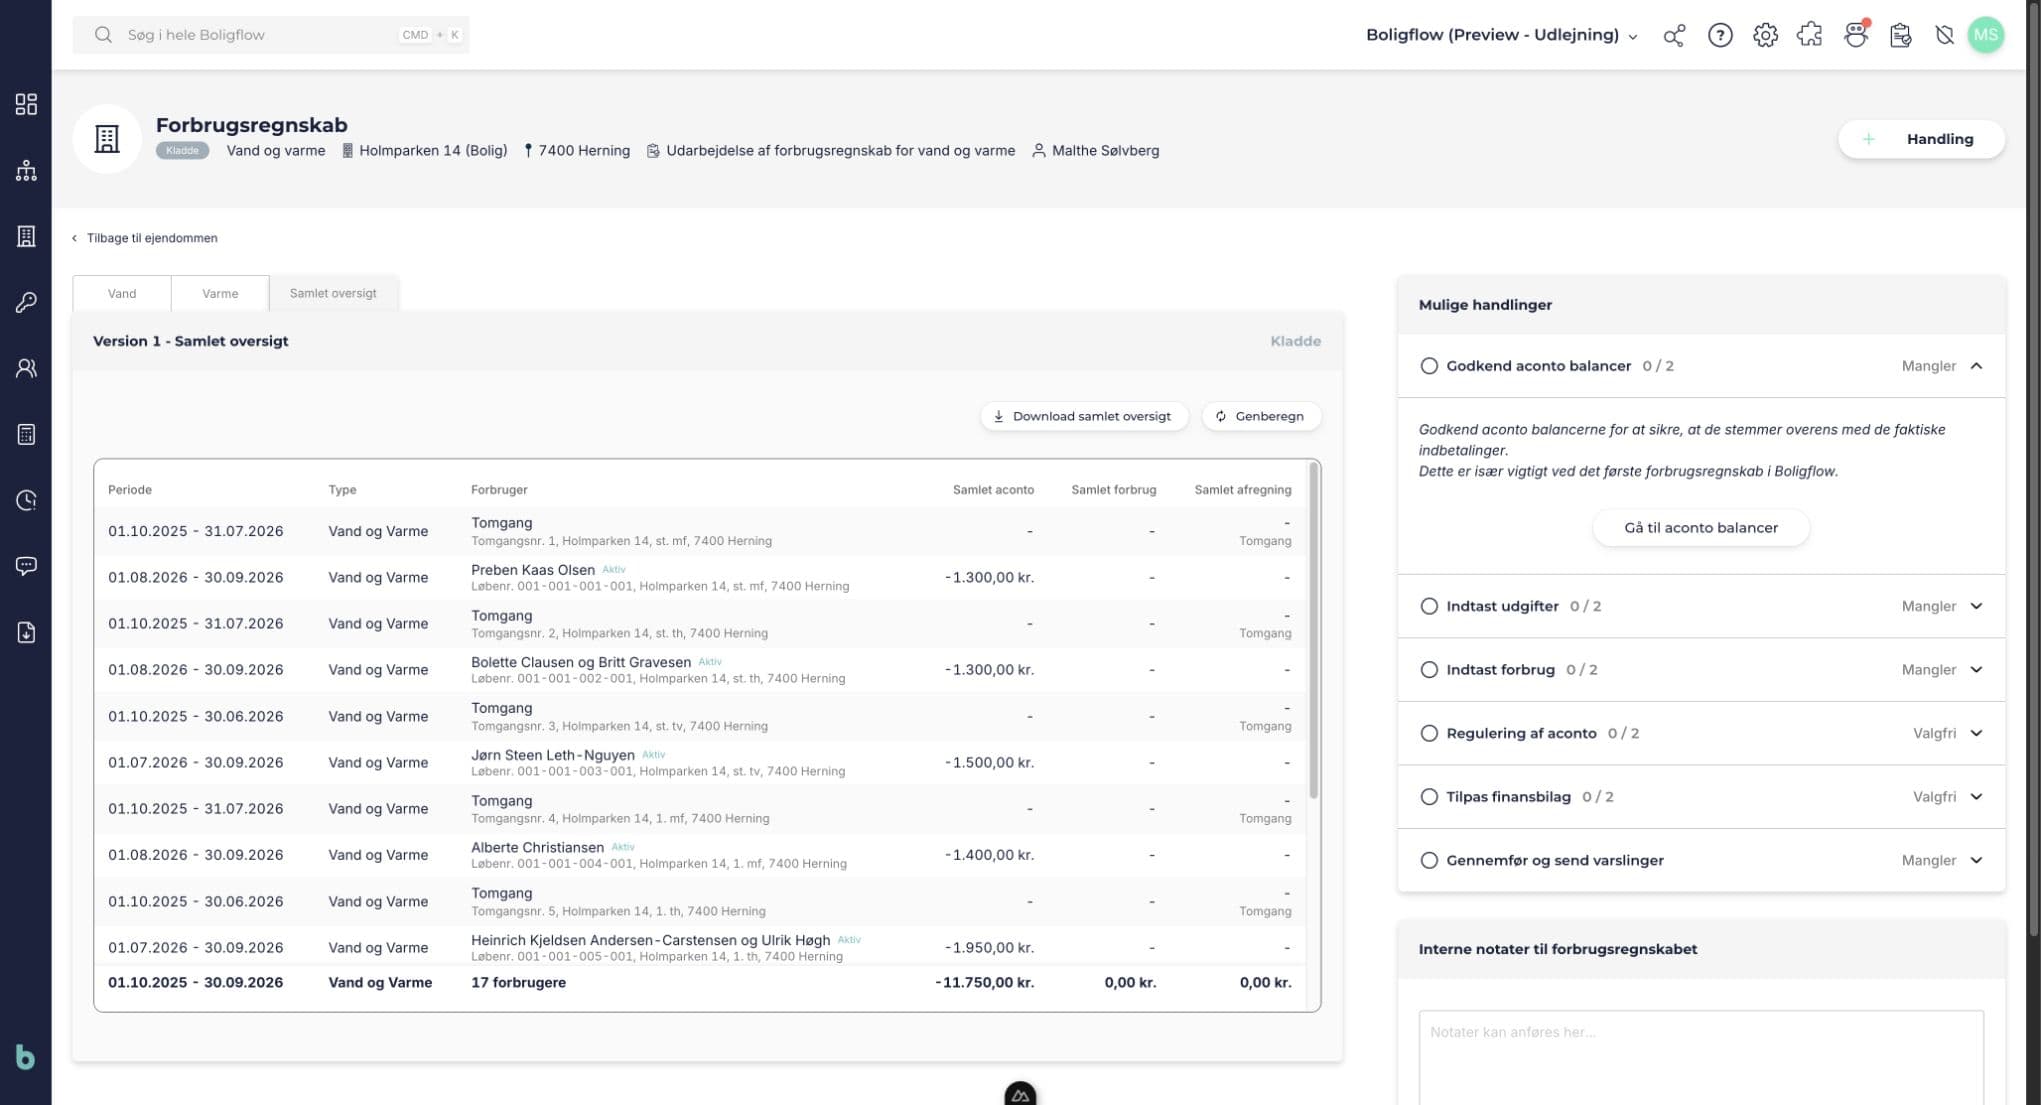Open the organization hierarchy sidebar icon
Screen dimensions: 2041x1105
tap(26, 170)
